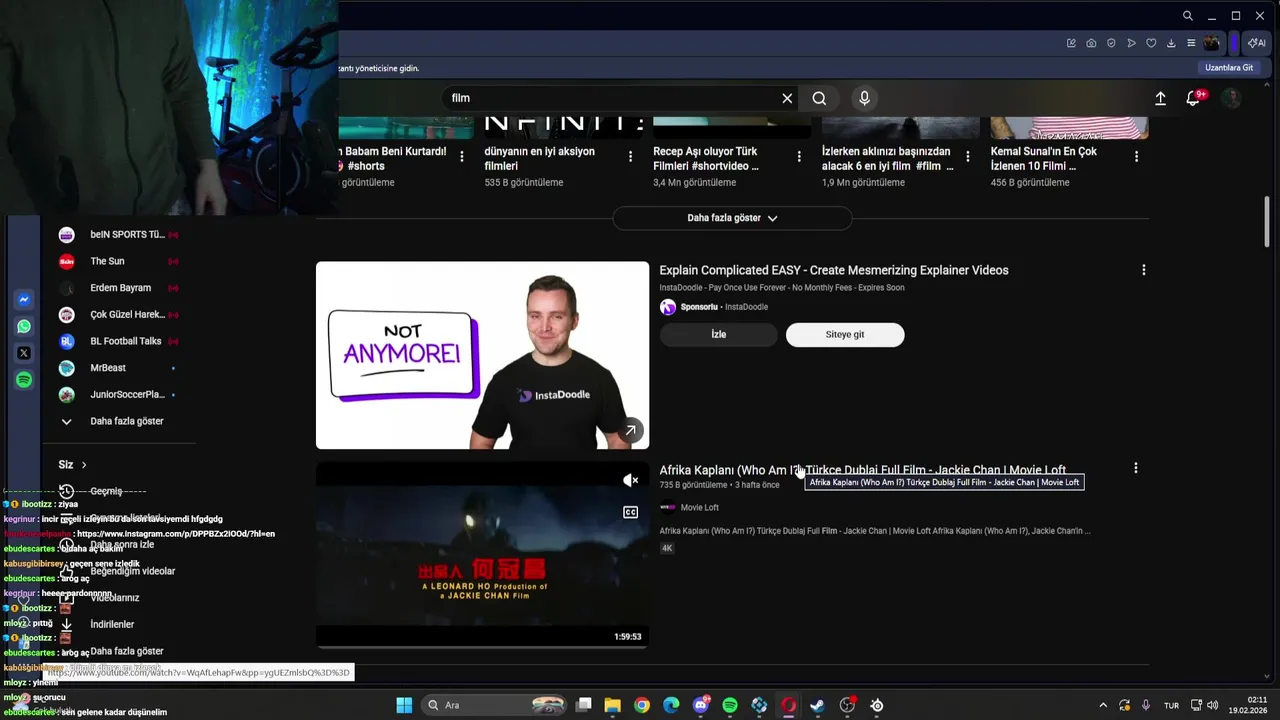Screen dimensions: 1280x720
Task: Open options for 'dünyanın en iyi aksiyon filmleri'
Action: pyautogui.click(x=630, y=156)
